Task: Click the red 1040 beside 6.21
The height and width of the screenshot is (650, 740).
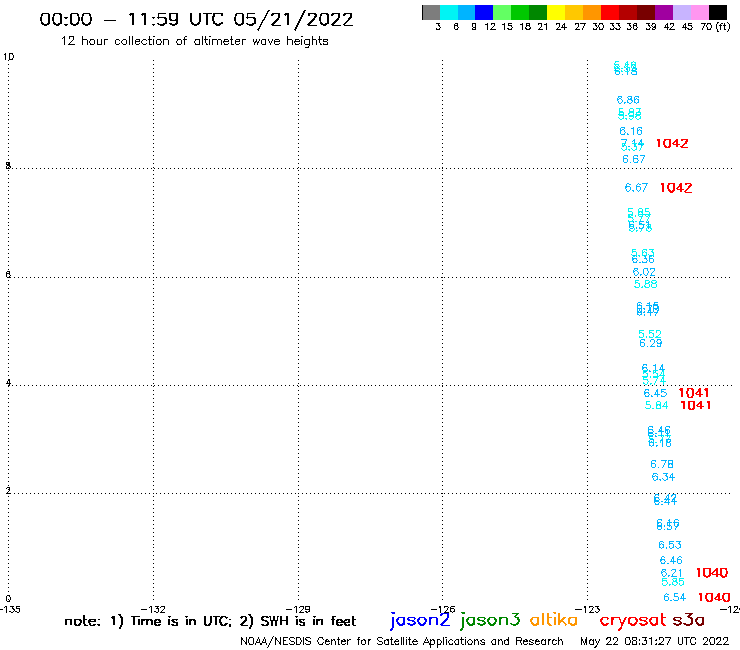Action: pyautogui.click(x=712, y=573)
